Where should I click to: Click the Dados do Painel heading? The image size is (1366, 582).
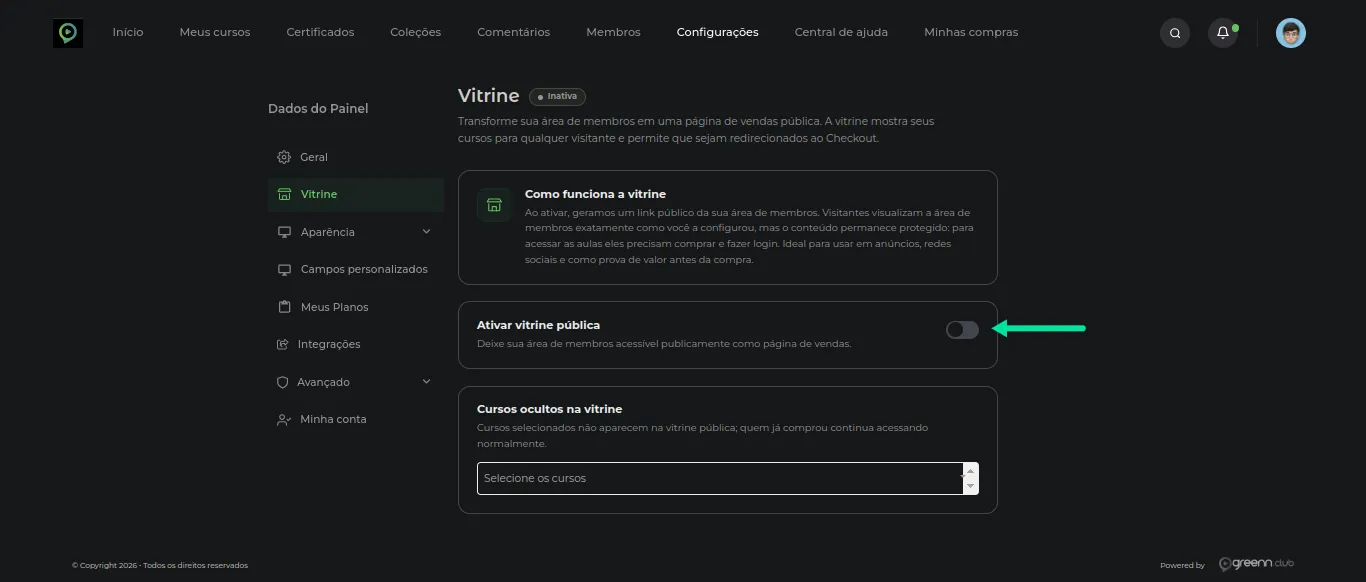click(318, 108)
